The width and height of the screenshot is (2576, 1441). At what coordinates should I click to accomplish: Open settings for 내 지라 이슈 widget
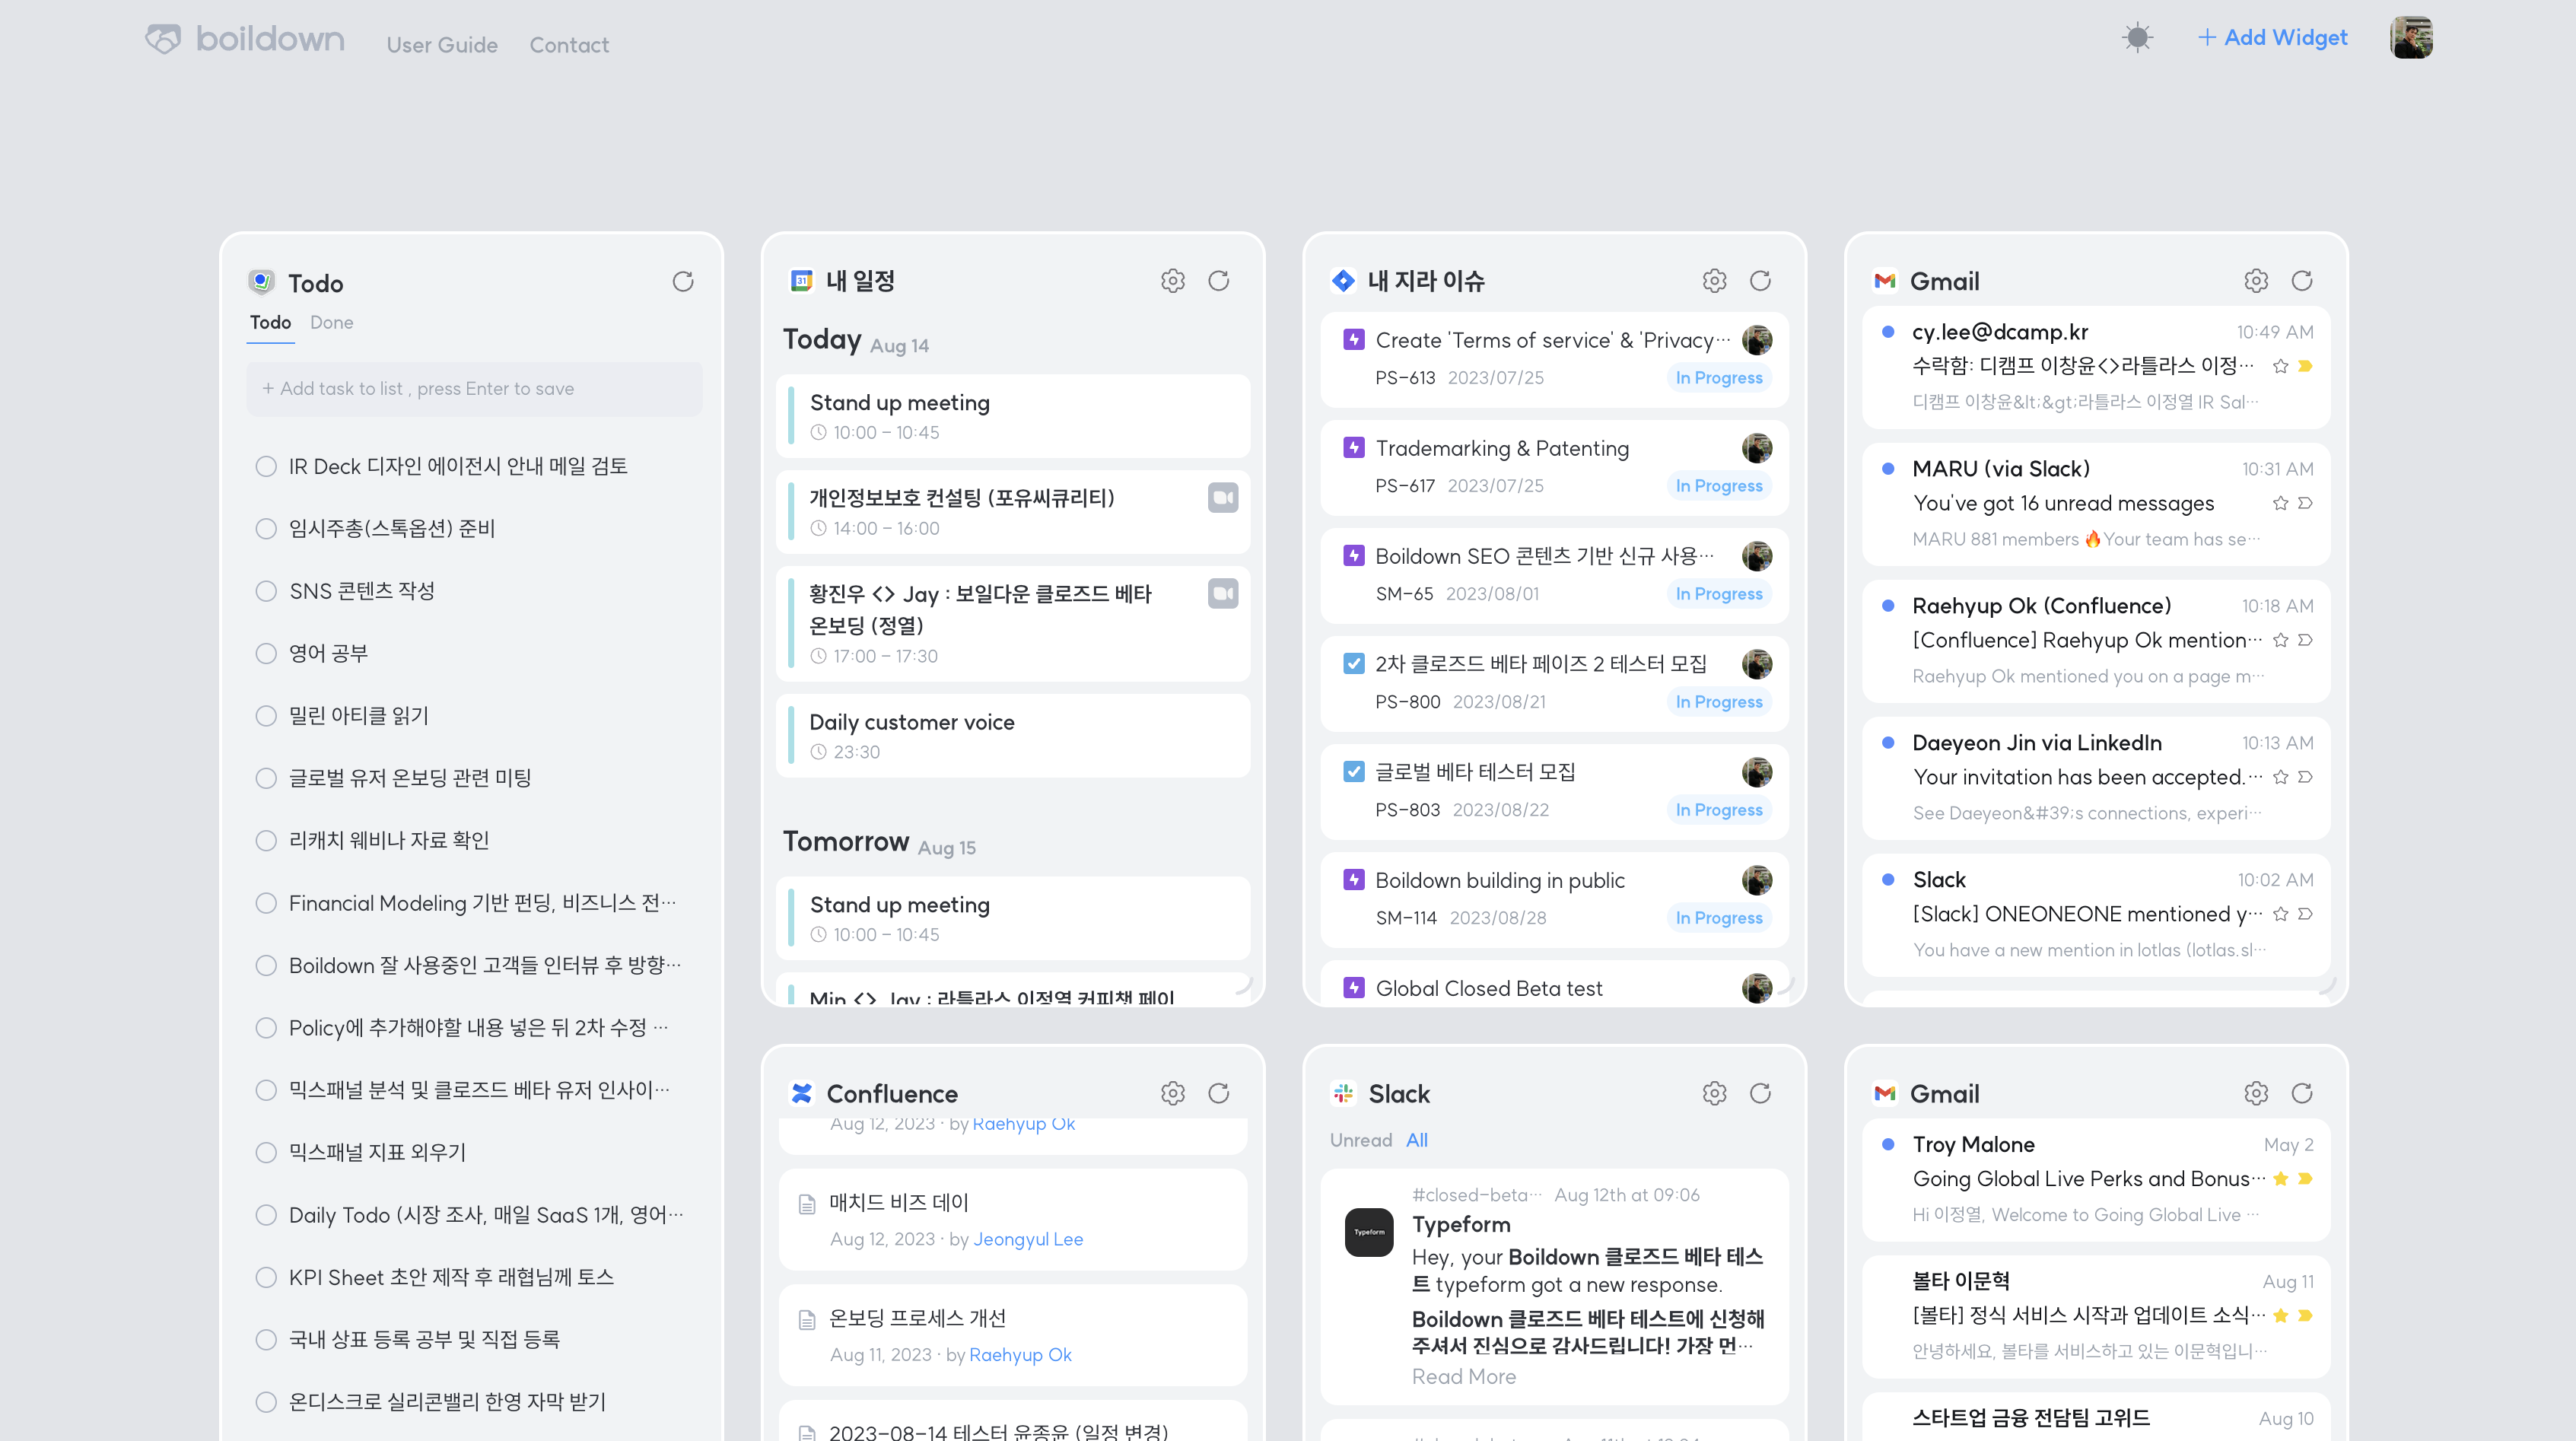1714,281
